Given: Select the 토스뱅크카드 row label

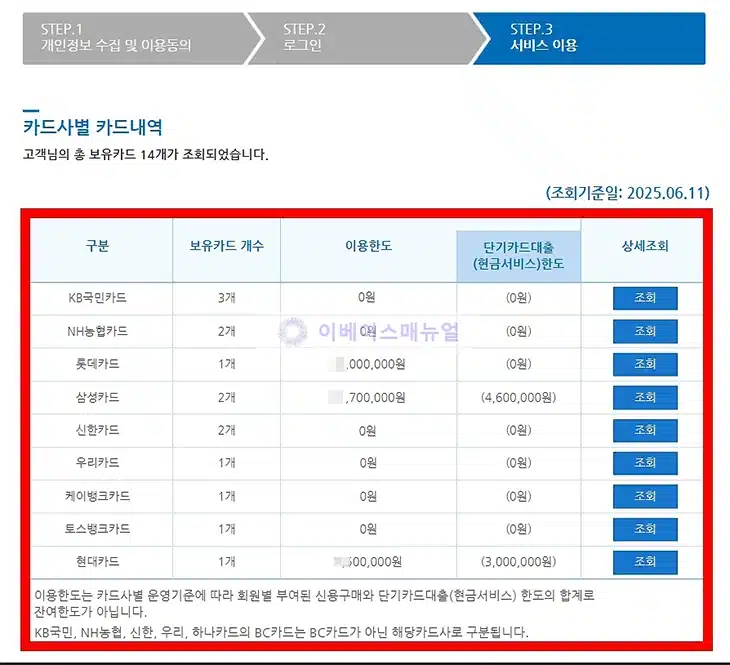Looking at the screenshot, I should pyautogui.click(x=97, y=529).
